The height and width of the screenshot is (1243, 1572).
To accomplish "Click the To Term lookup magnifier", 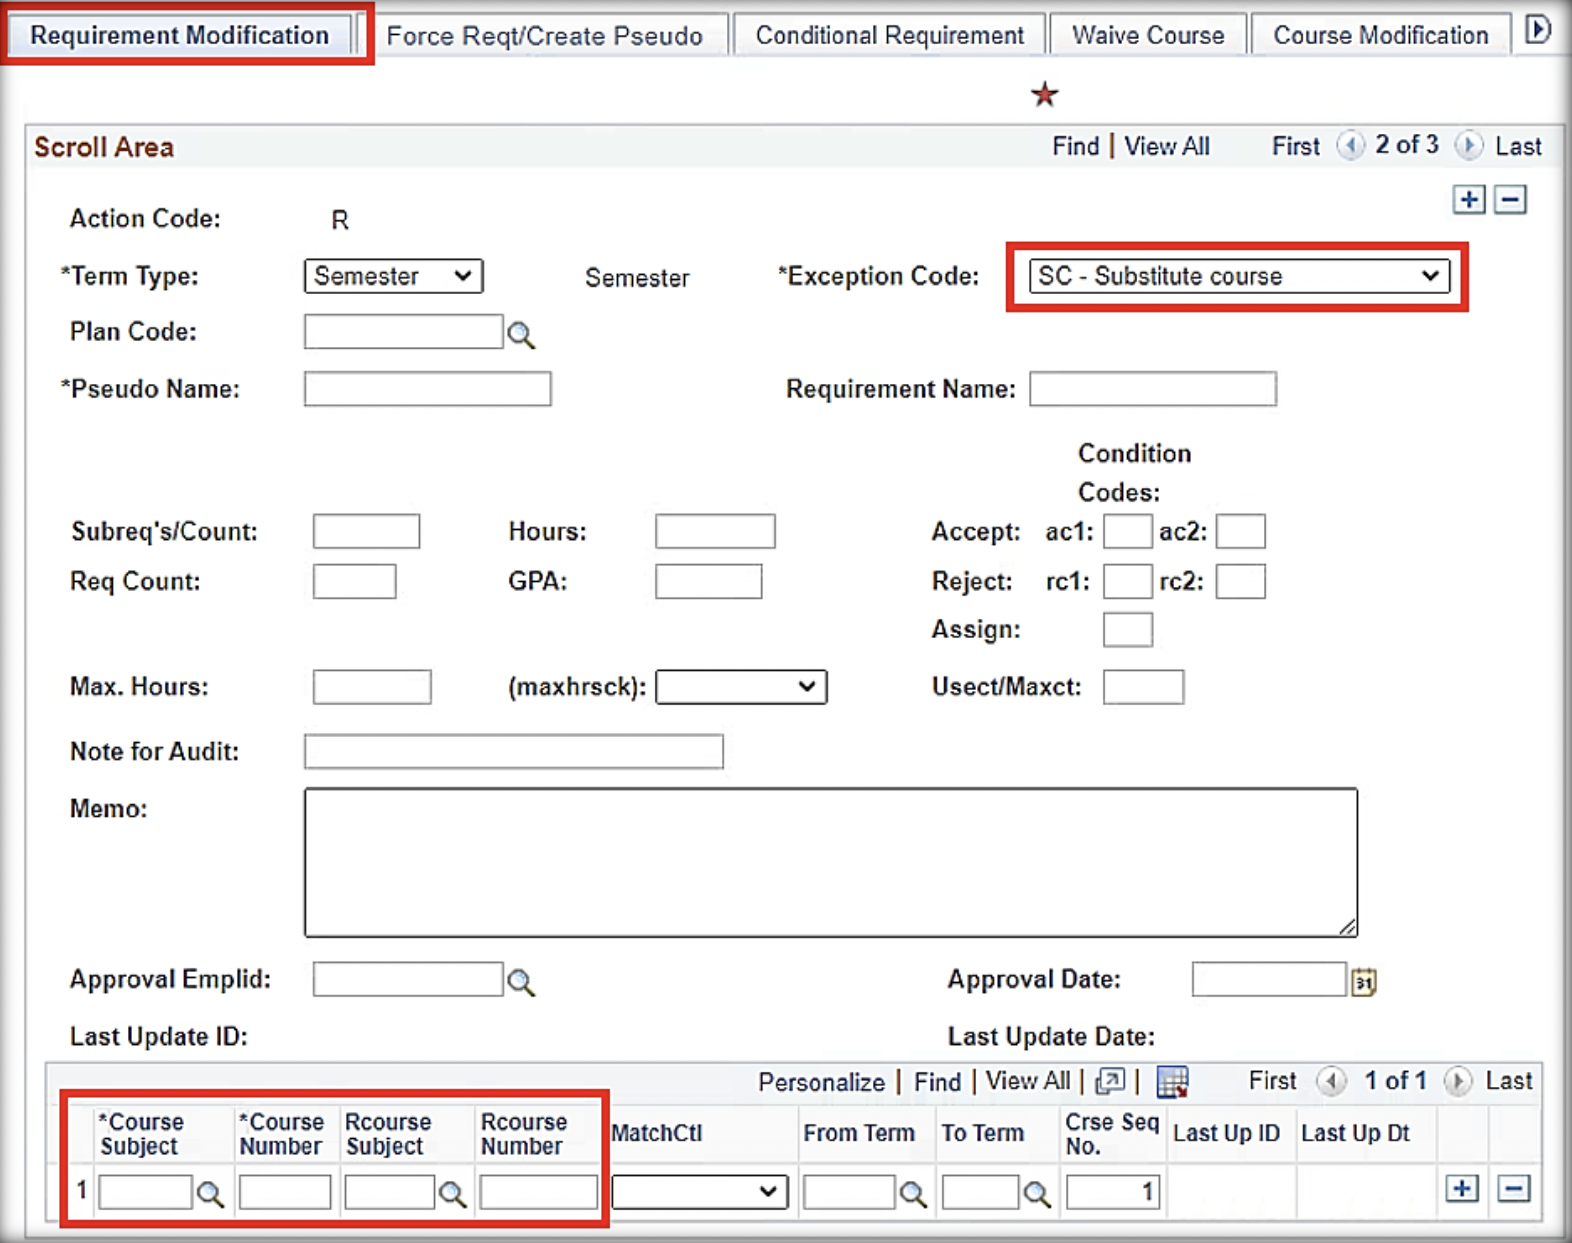I will 1037,1193.
